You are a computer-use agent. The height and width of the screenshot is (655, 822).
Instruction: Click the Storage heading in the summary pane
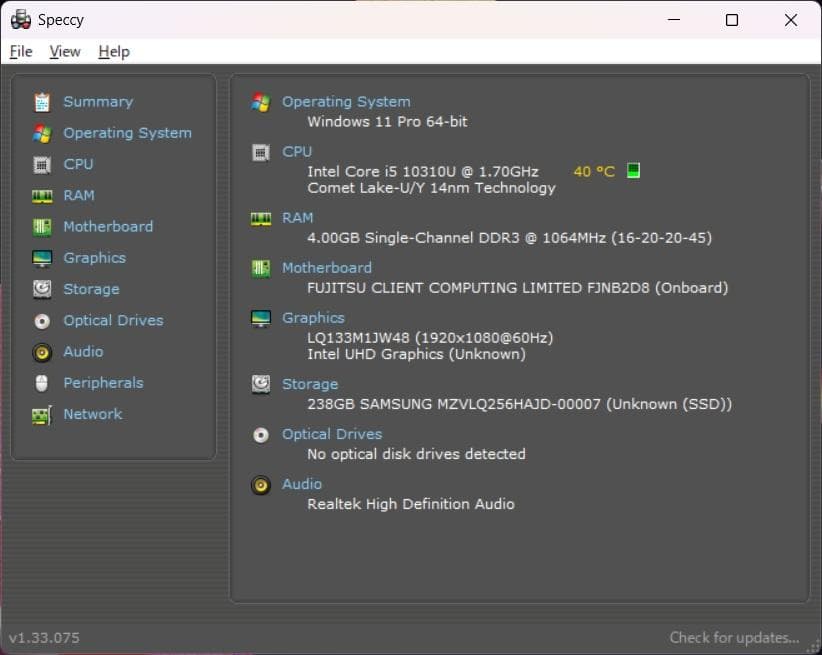click(309, 384)
